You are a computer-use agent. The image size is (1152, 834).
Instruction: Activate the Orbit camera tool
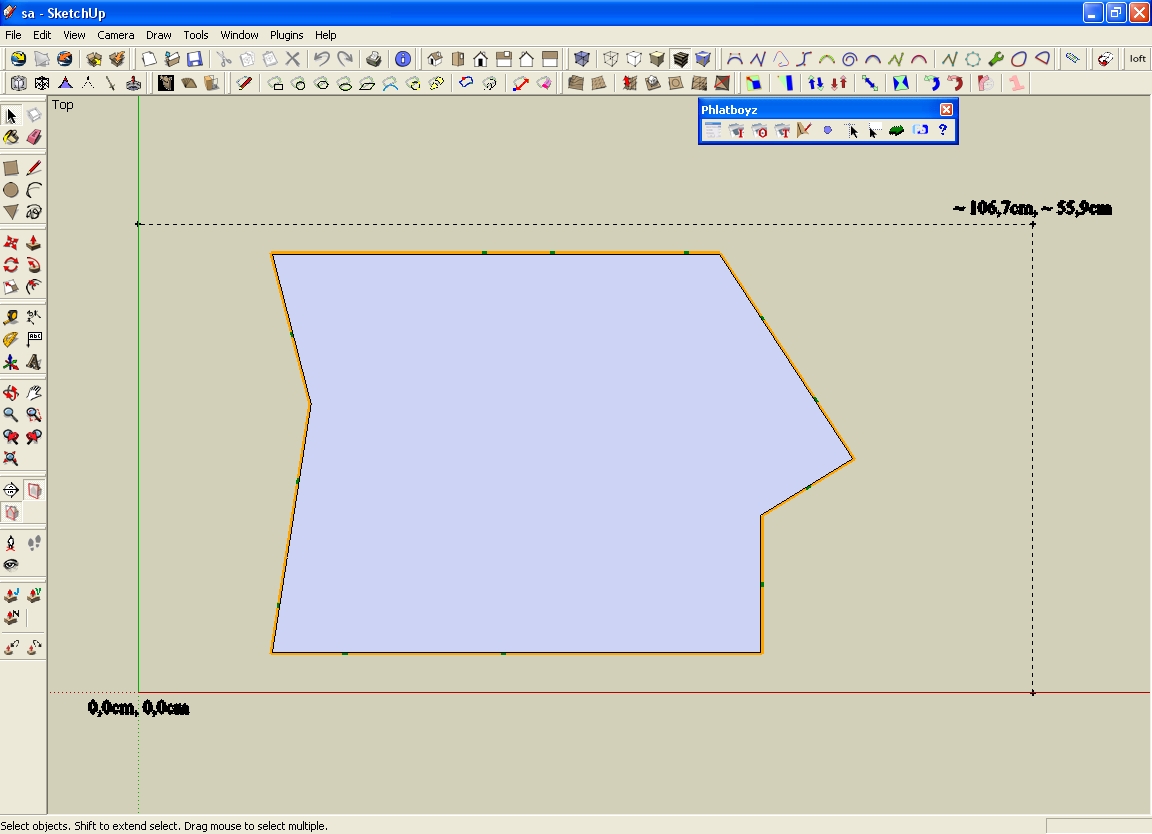[x=11, y=393]
